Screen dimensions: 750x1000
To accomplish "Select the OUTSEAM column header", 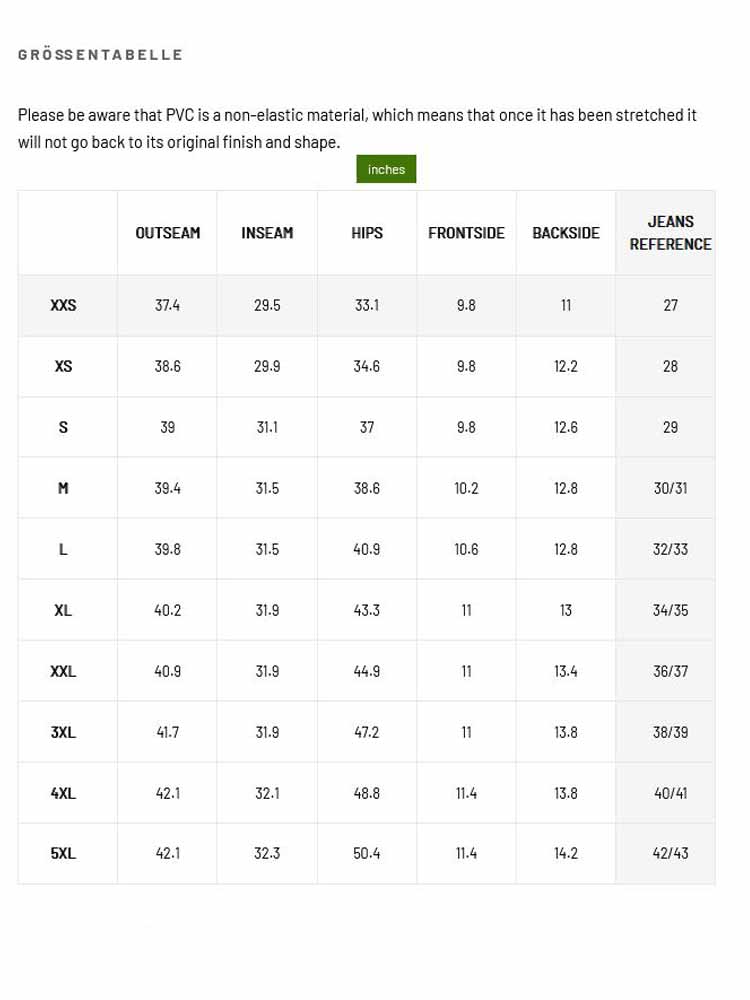I will (x=168, y=233).
